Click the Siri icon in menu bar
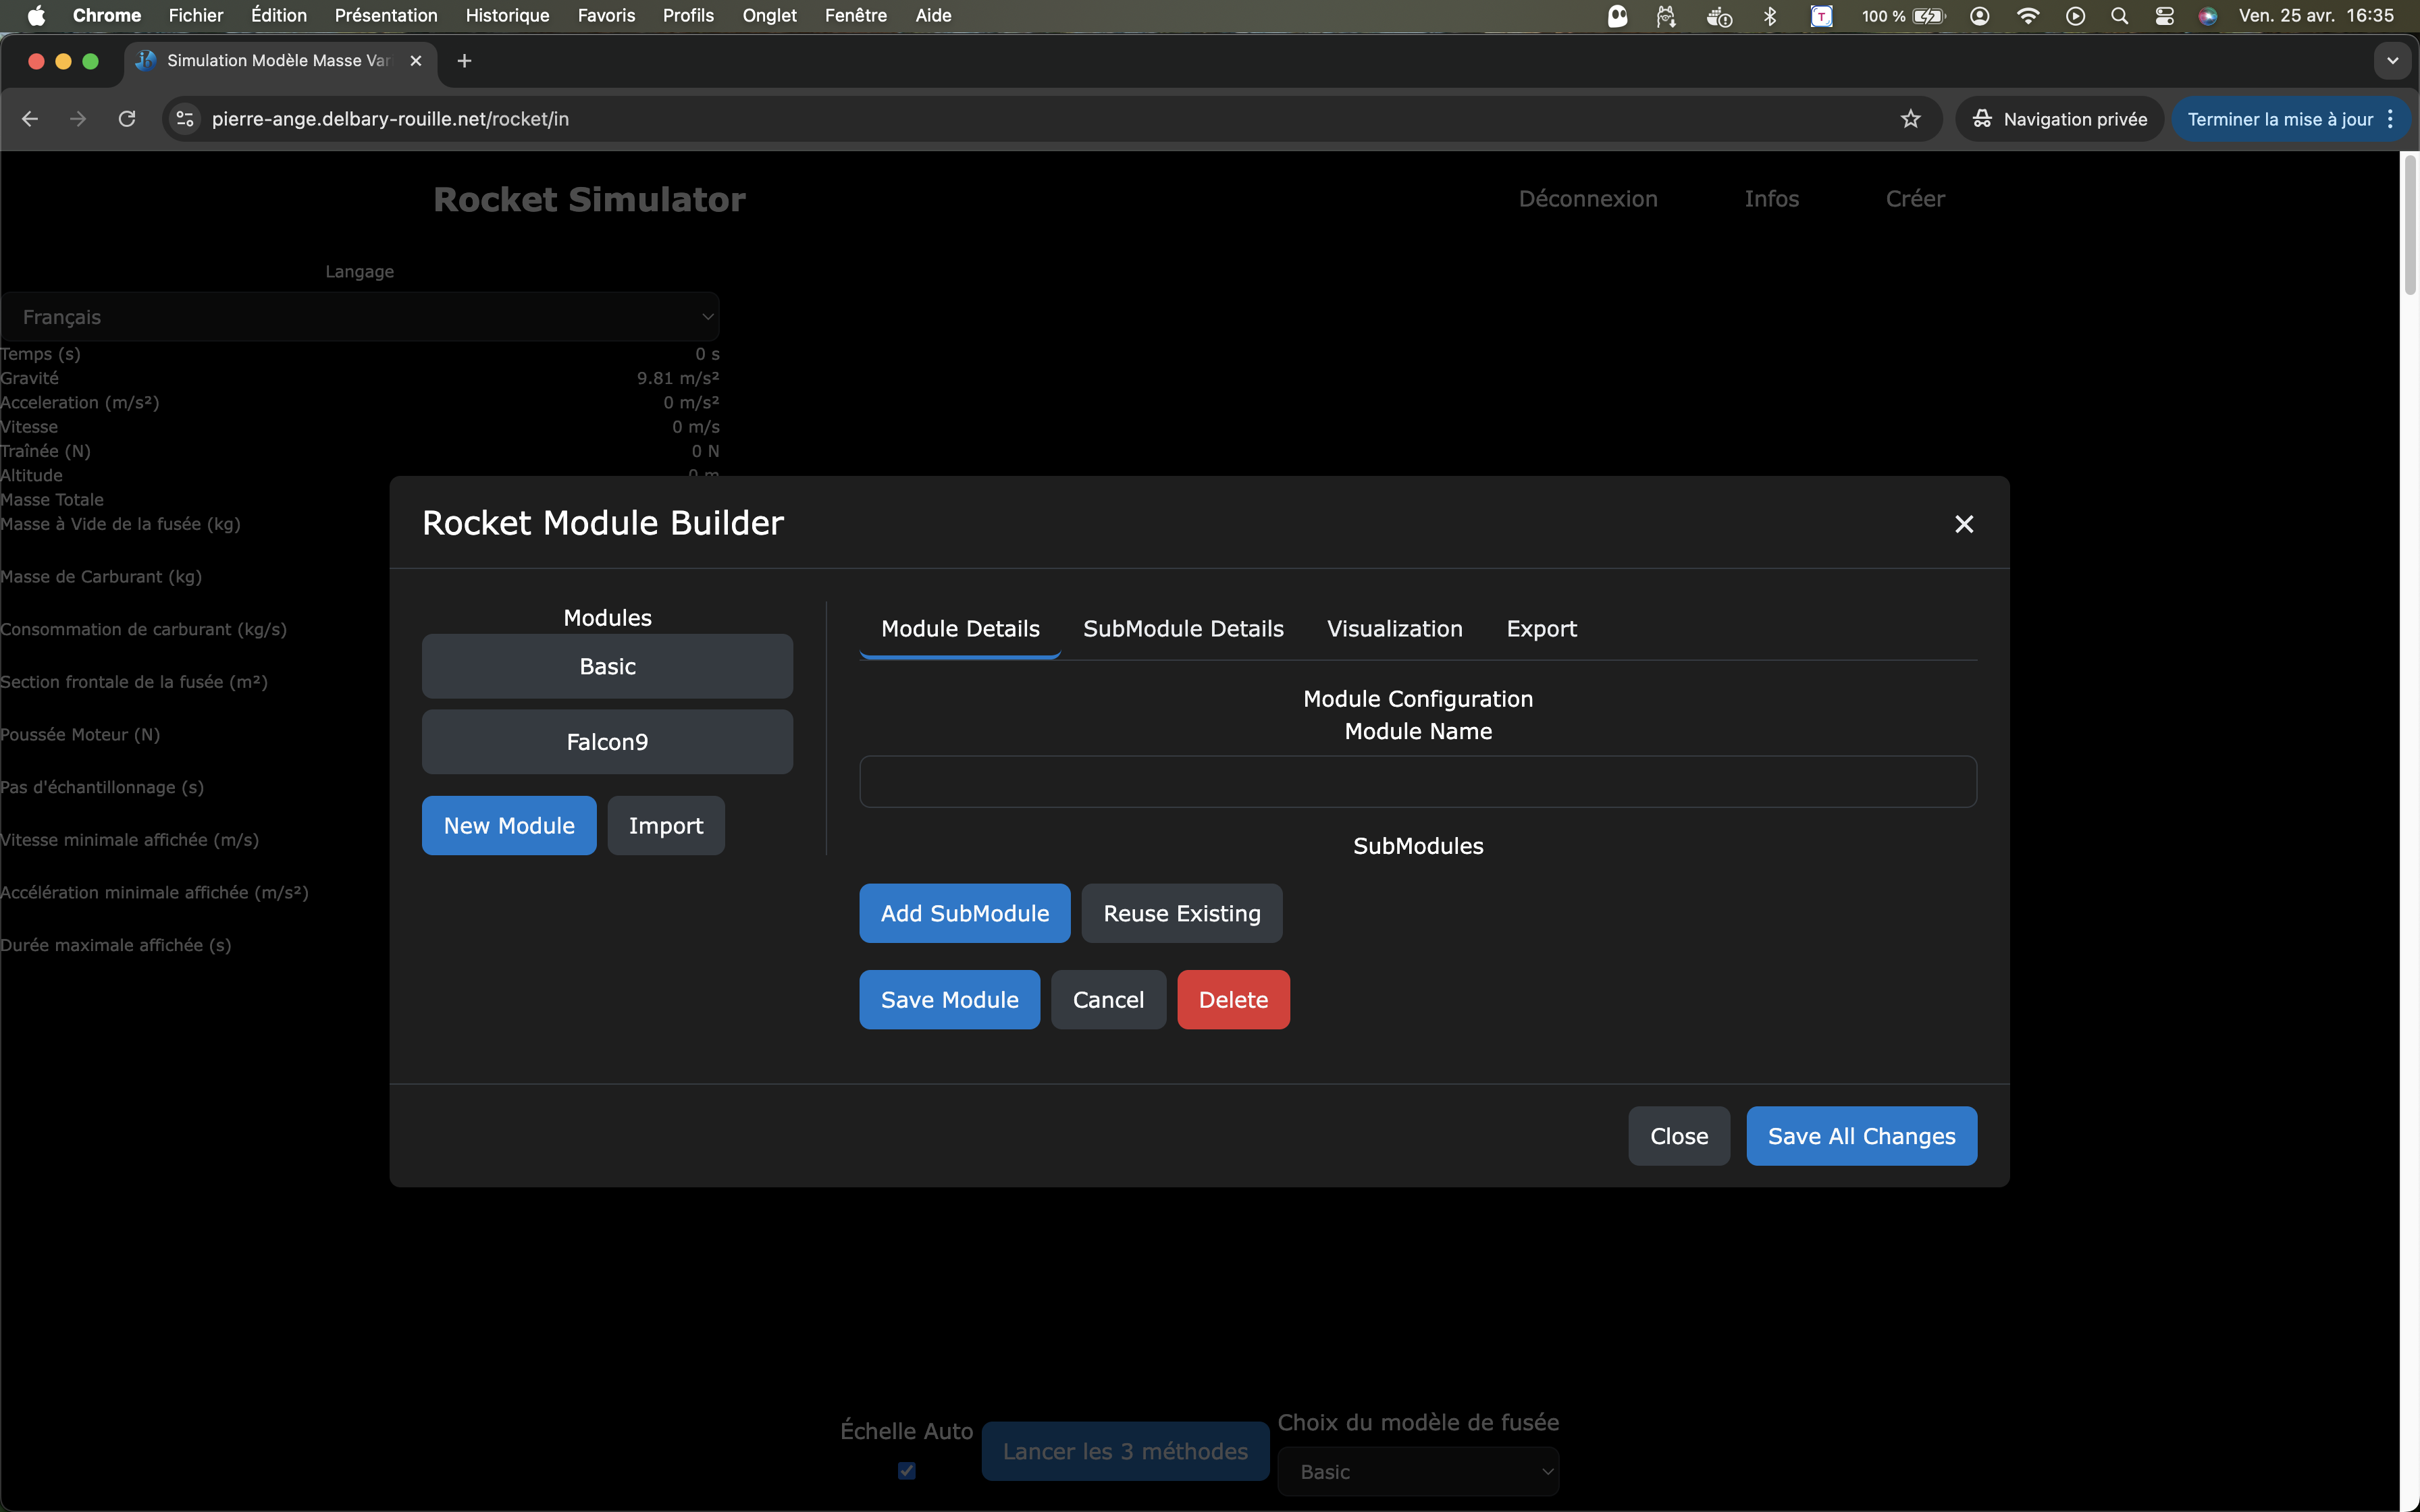The image size is (2420, 1512). 2208,15
